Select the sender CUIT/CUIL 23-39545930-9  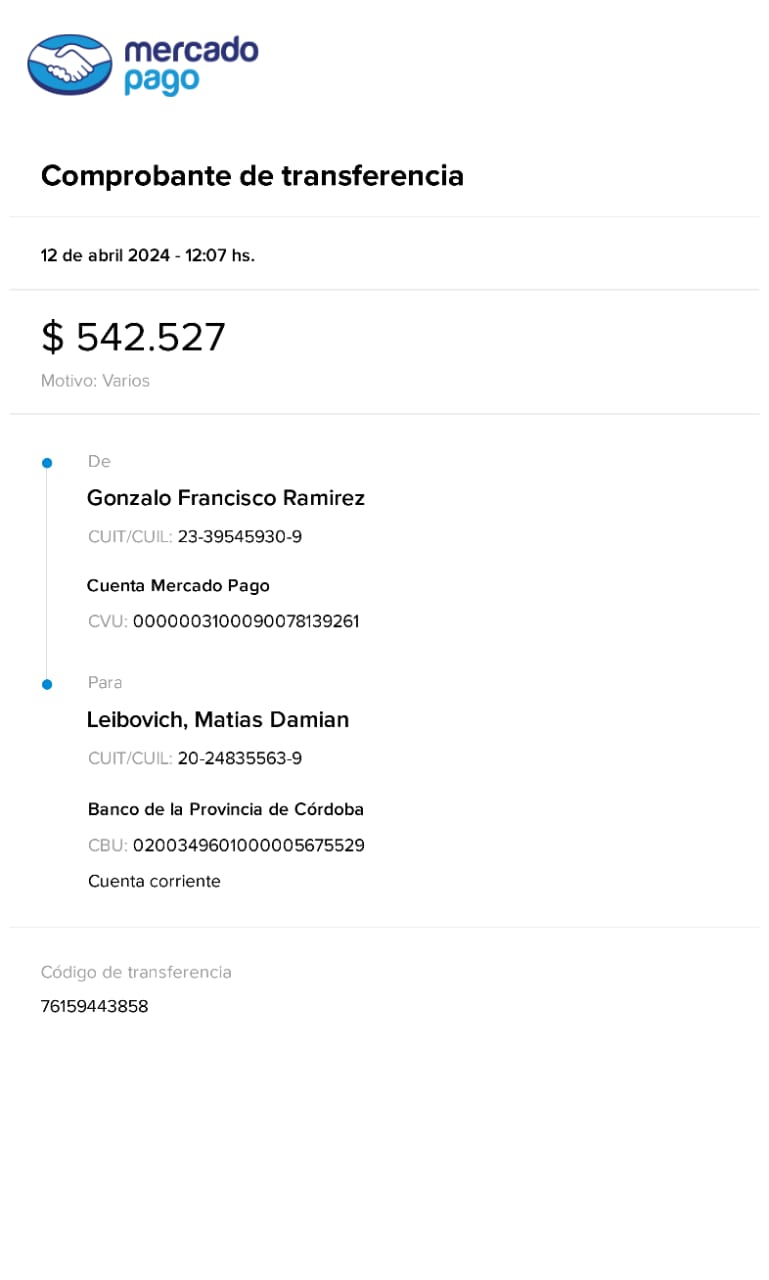point(239,537)
